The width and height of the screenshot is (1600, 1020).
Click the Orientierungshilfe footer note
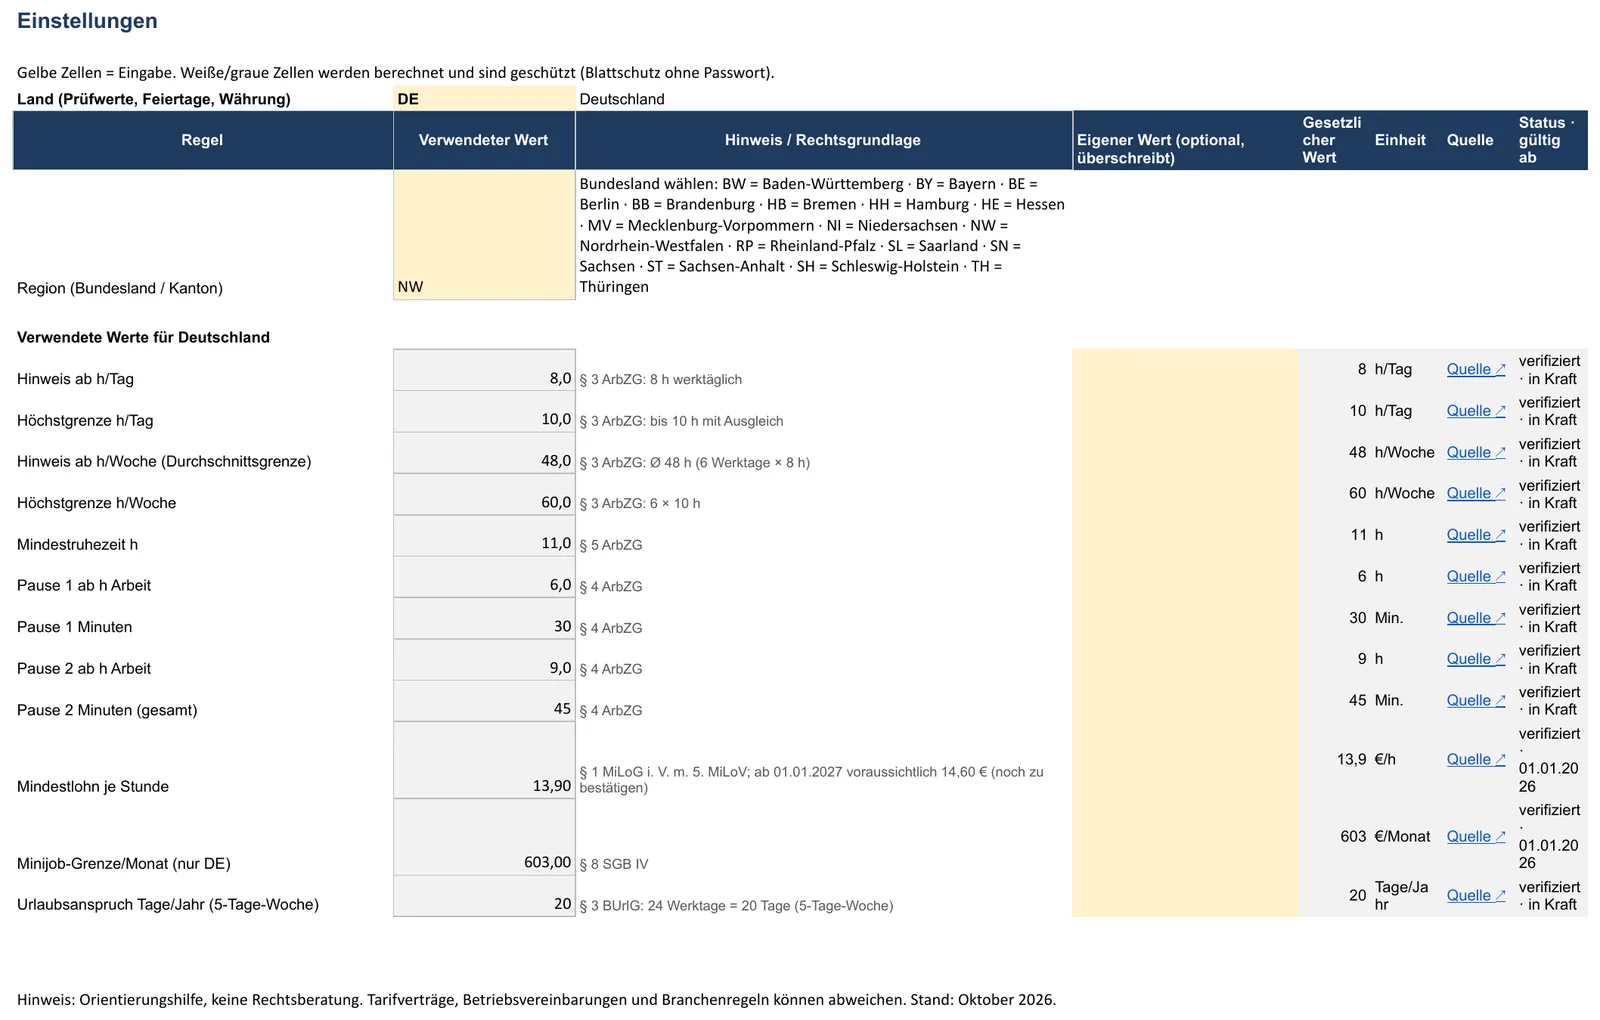(536, 999)
